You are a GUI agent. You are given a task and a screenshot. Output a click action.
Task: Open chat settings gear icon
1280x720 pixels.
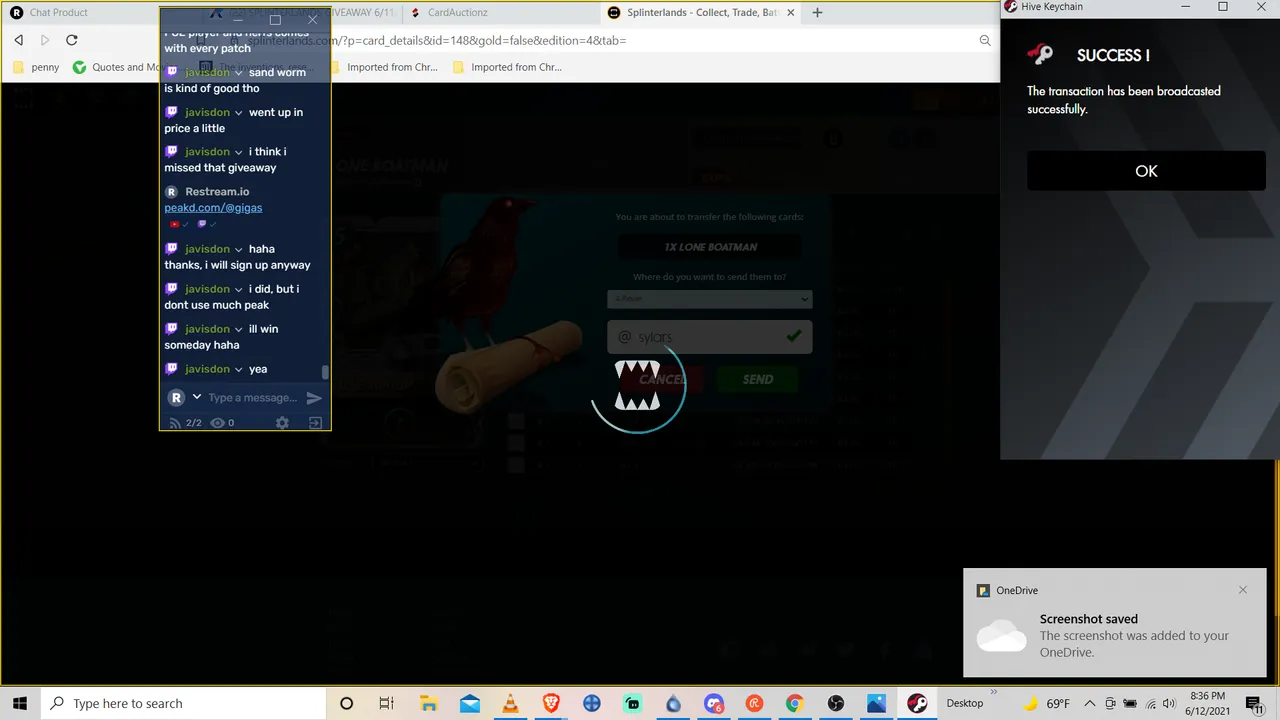(x=282, y=423)
